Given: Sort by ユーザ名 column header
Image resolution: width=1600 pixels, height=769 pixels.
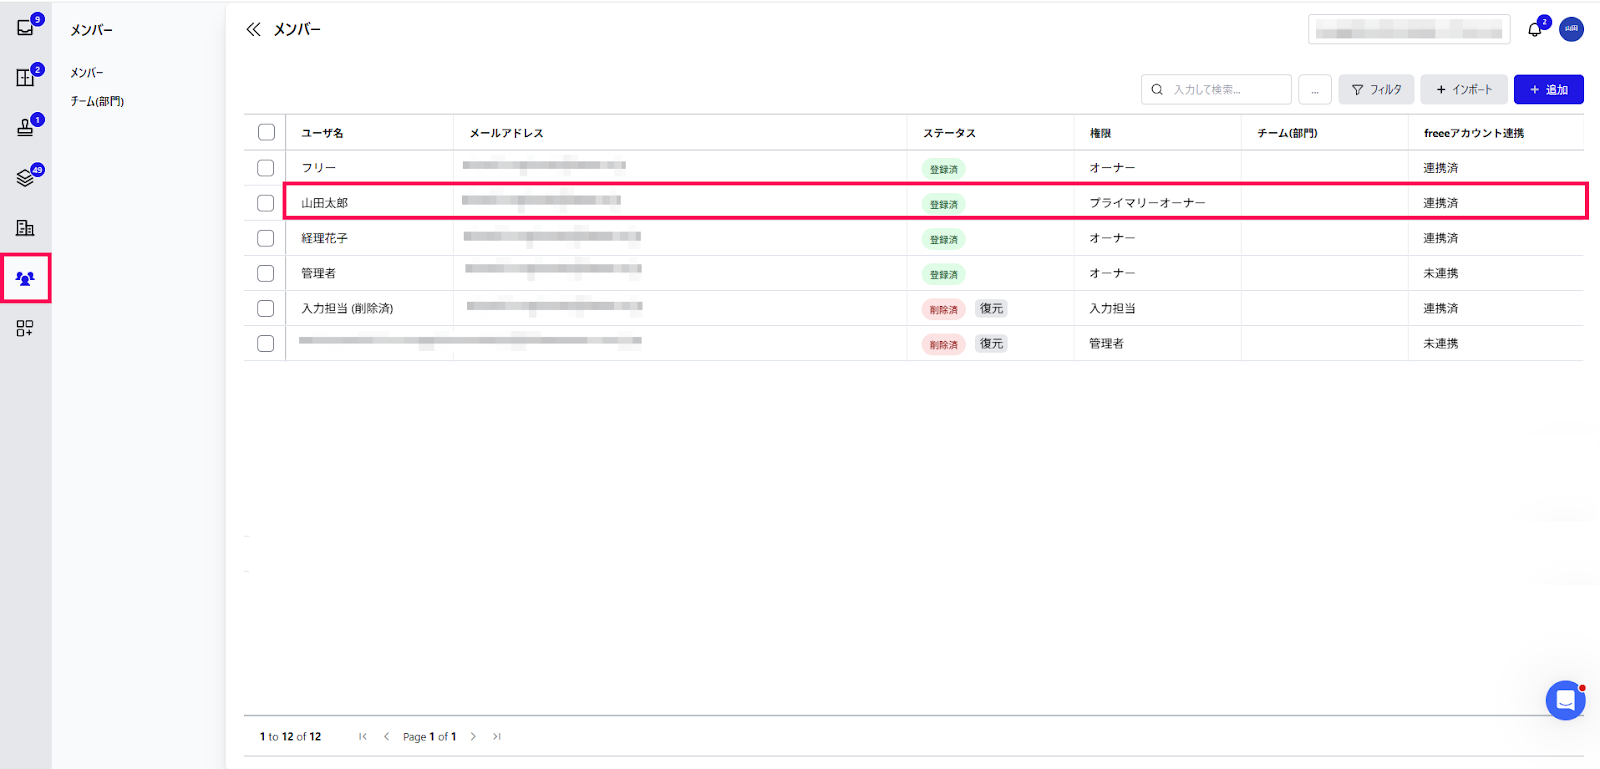Looking at the screenshot, I should pos(322,133).
